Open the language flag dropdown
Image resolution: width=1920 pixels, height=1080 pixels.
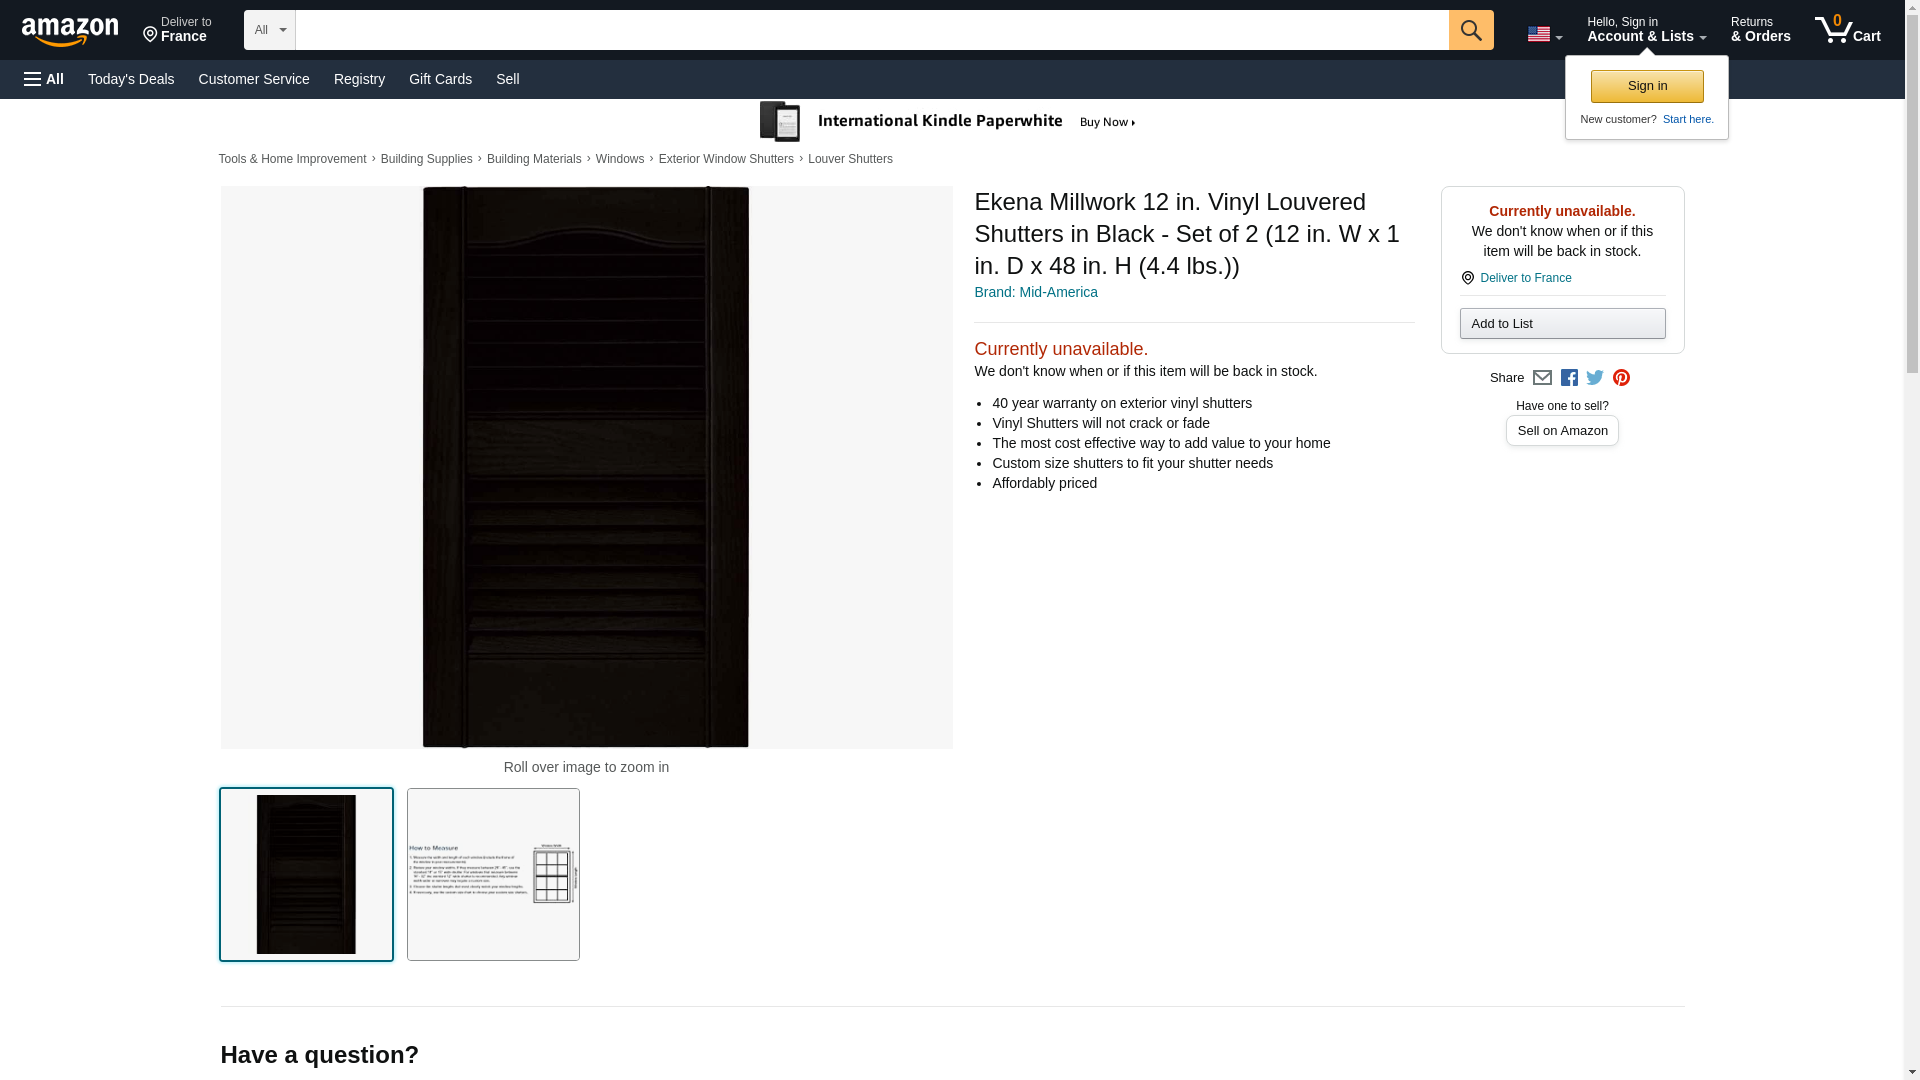[x=1544, y=34]
